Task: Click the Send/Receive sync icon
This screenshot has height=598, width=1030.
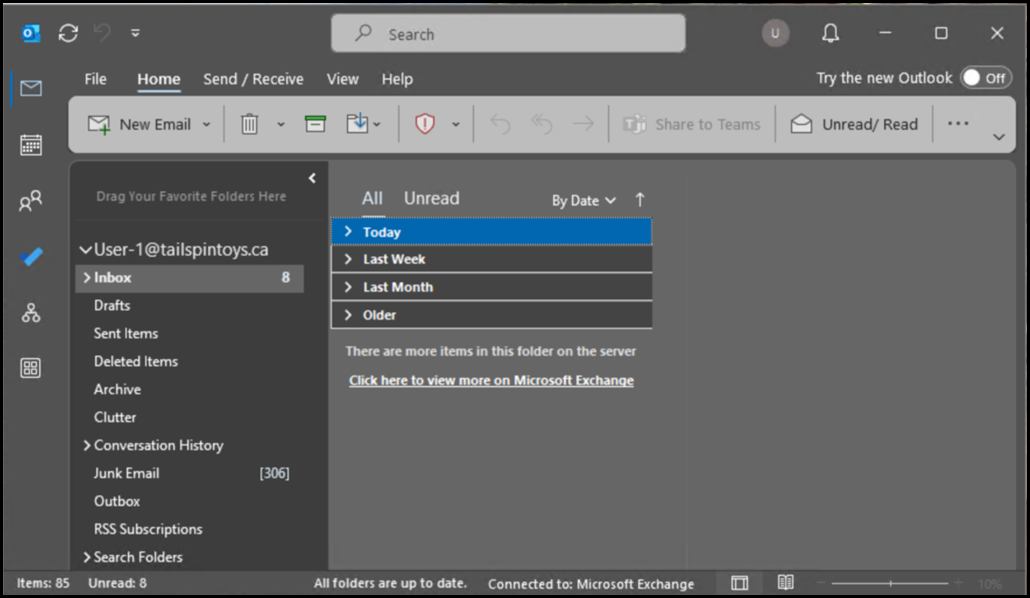Action: (68, 33)
